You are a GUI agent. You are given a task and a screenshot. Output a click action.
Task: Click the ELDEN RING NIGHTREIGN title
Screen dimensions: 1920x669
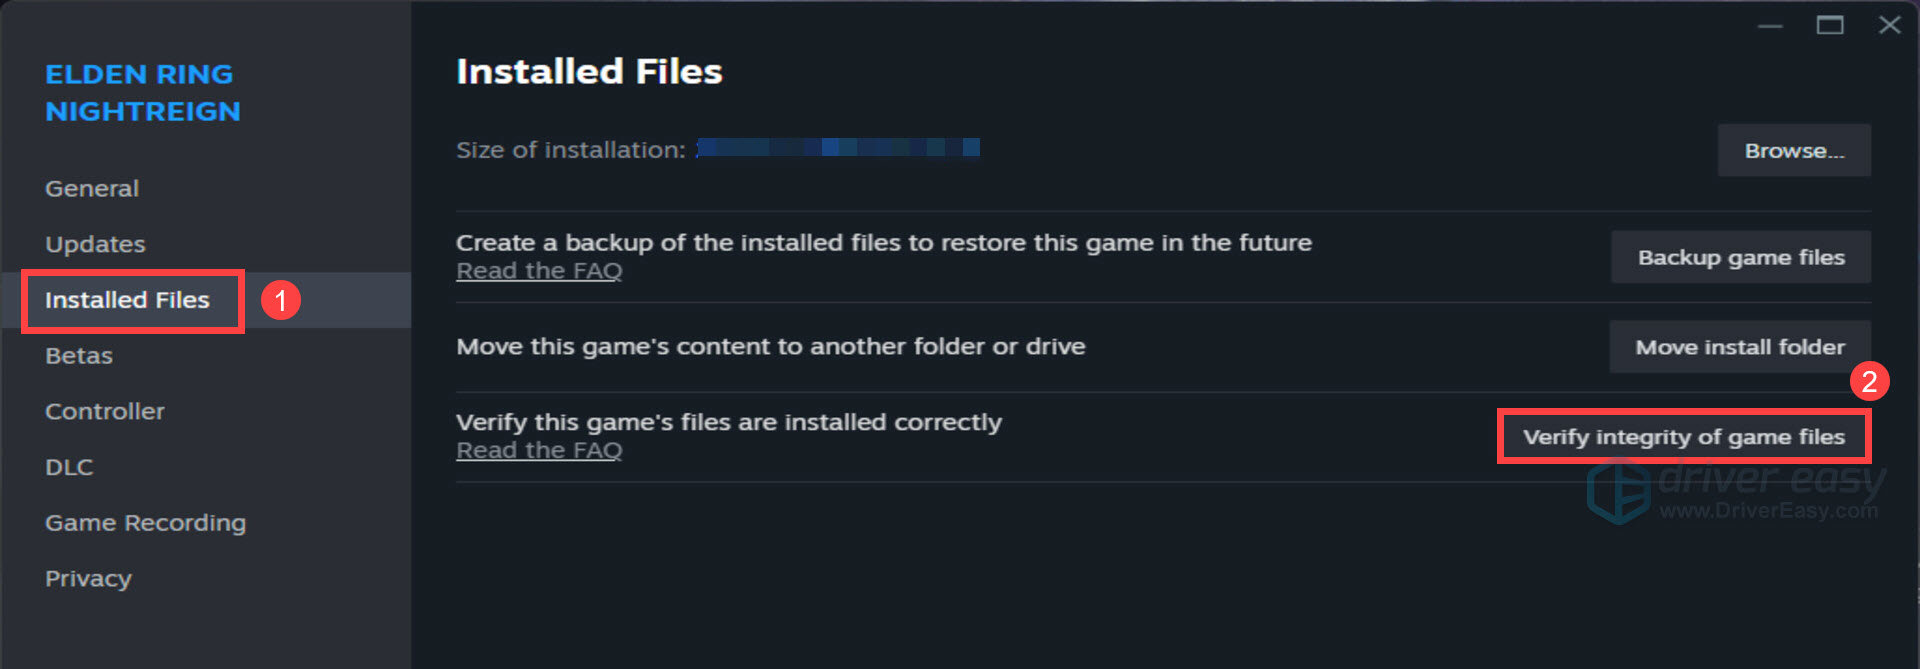point(143,92)
